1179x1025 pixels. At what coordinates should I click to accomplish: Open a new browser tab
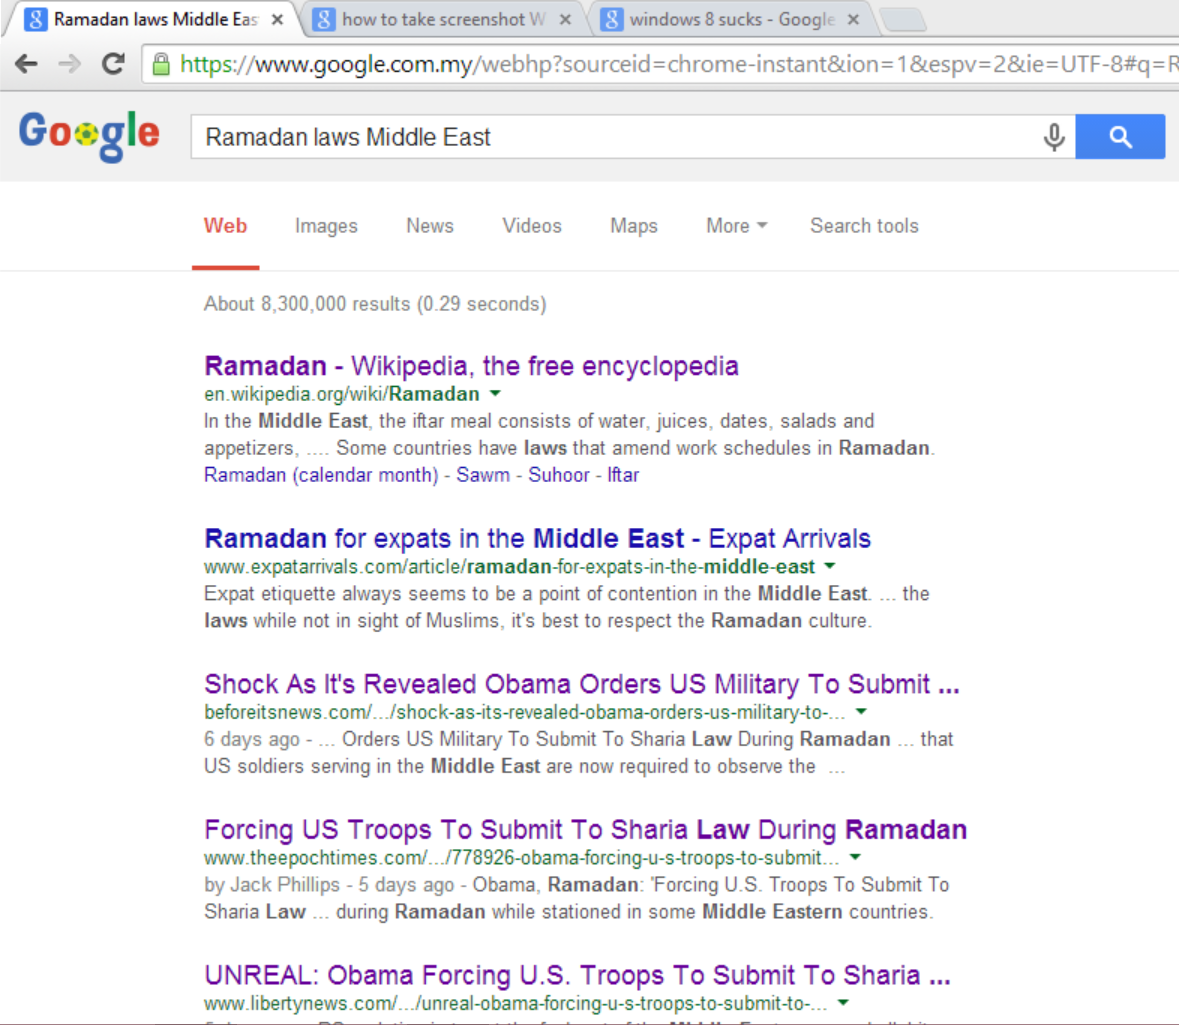(x=903, y=20)
